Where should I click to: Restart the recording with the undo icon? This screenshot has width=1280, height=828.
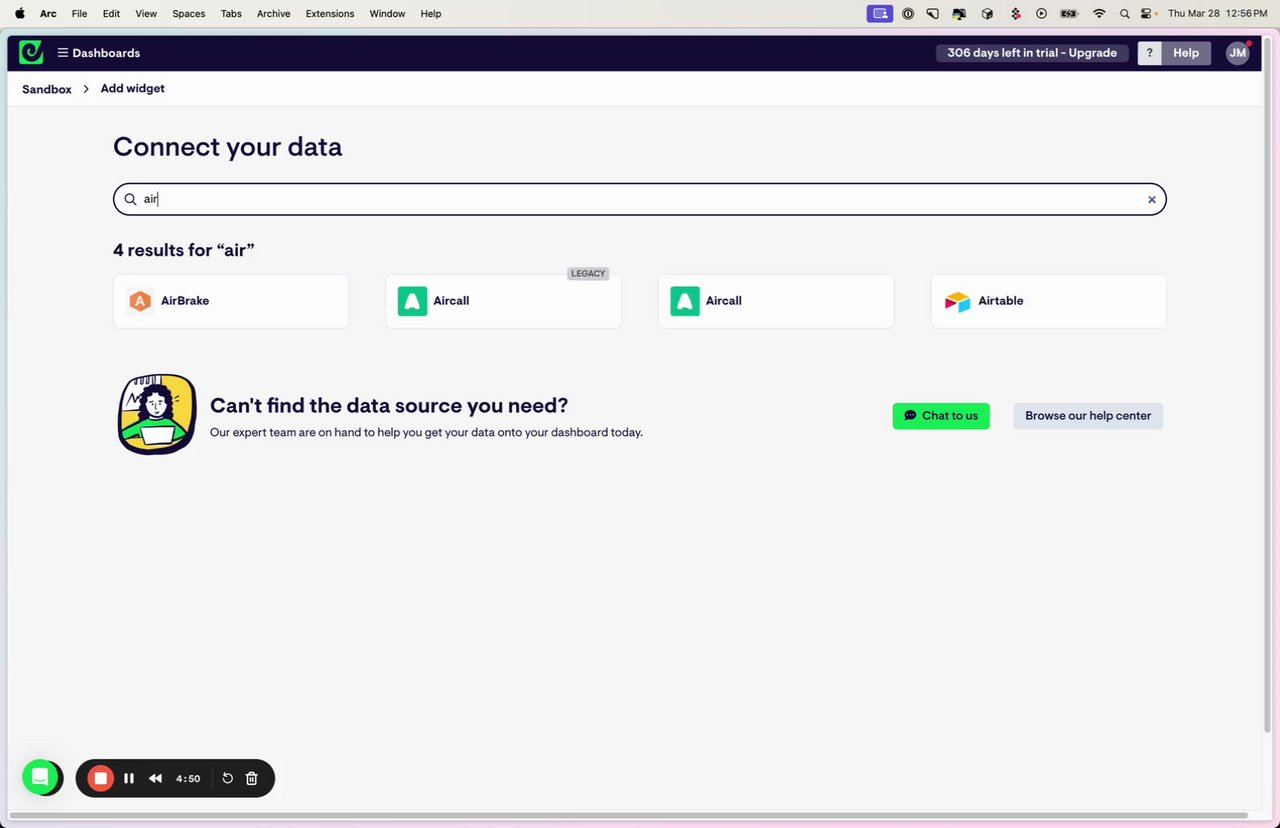click(x=227, y=778)
